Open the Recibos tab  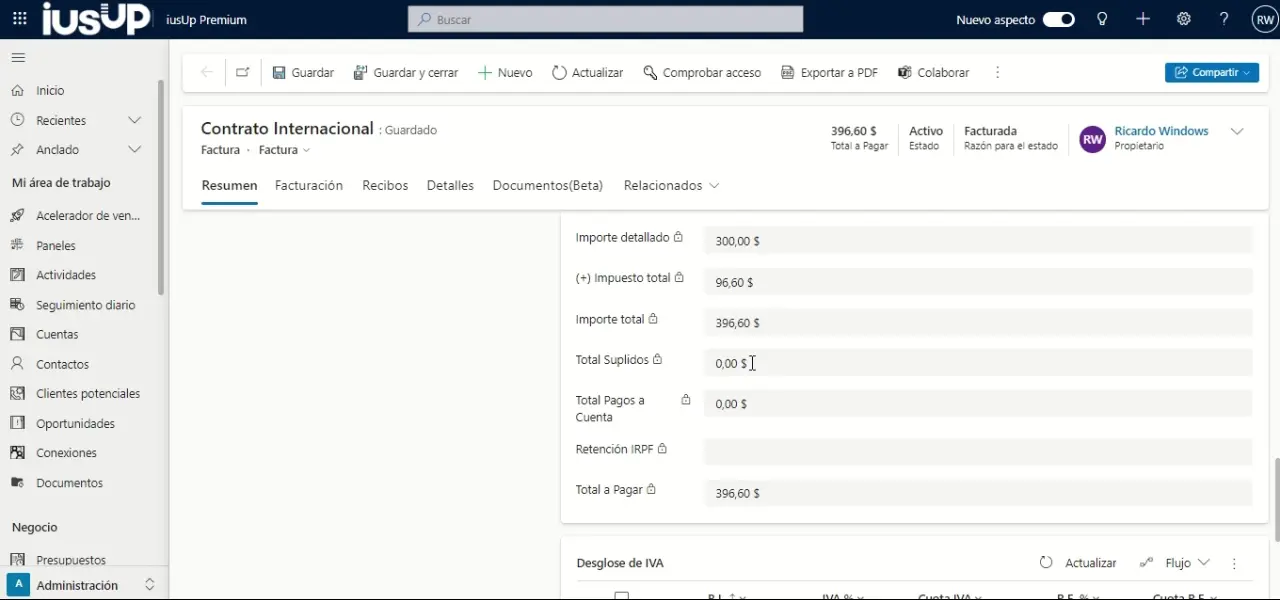(385, 186)
